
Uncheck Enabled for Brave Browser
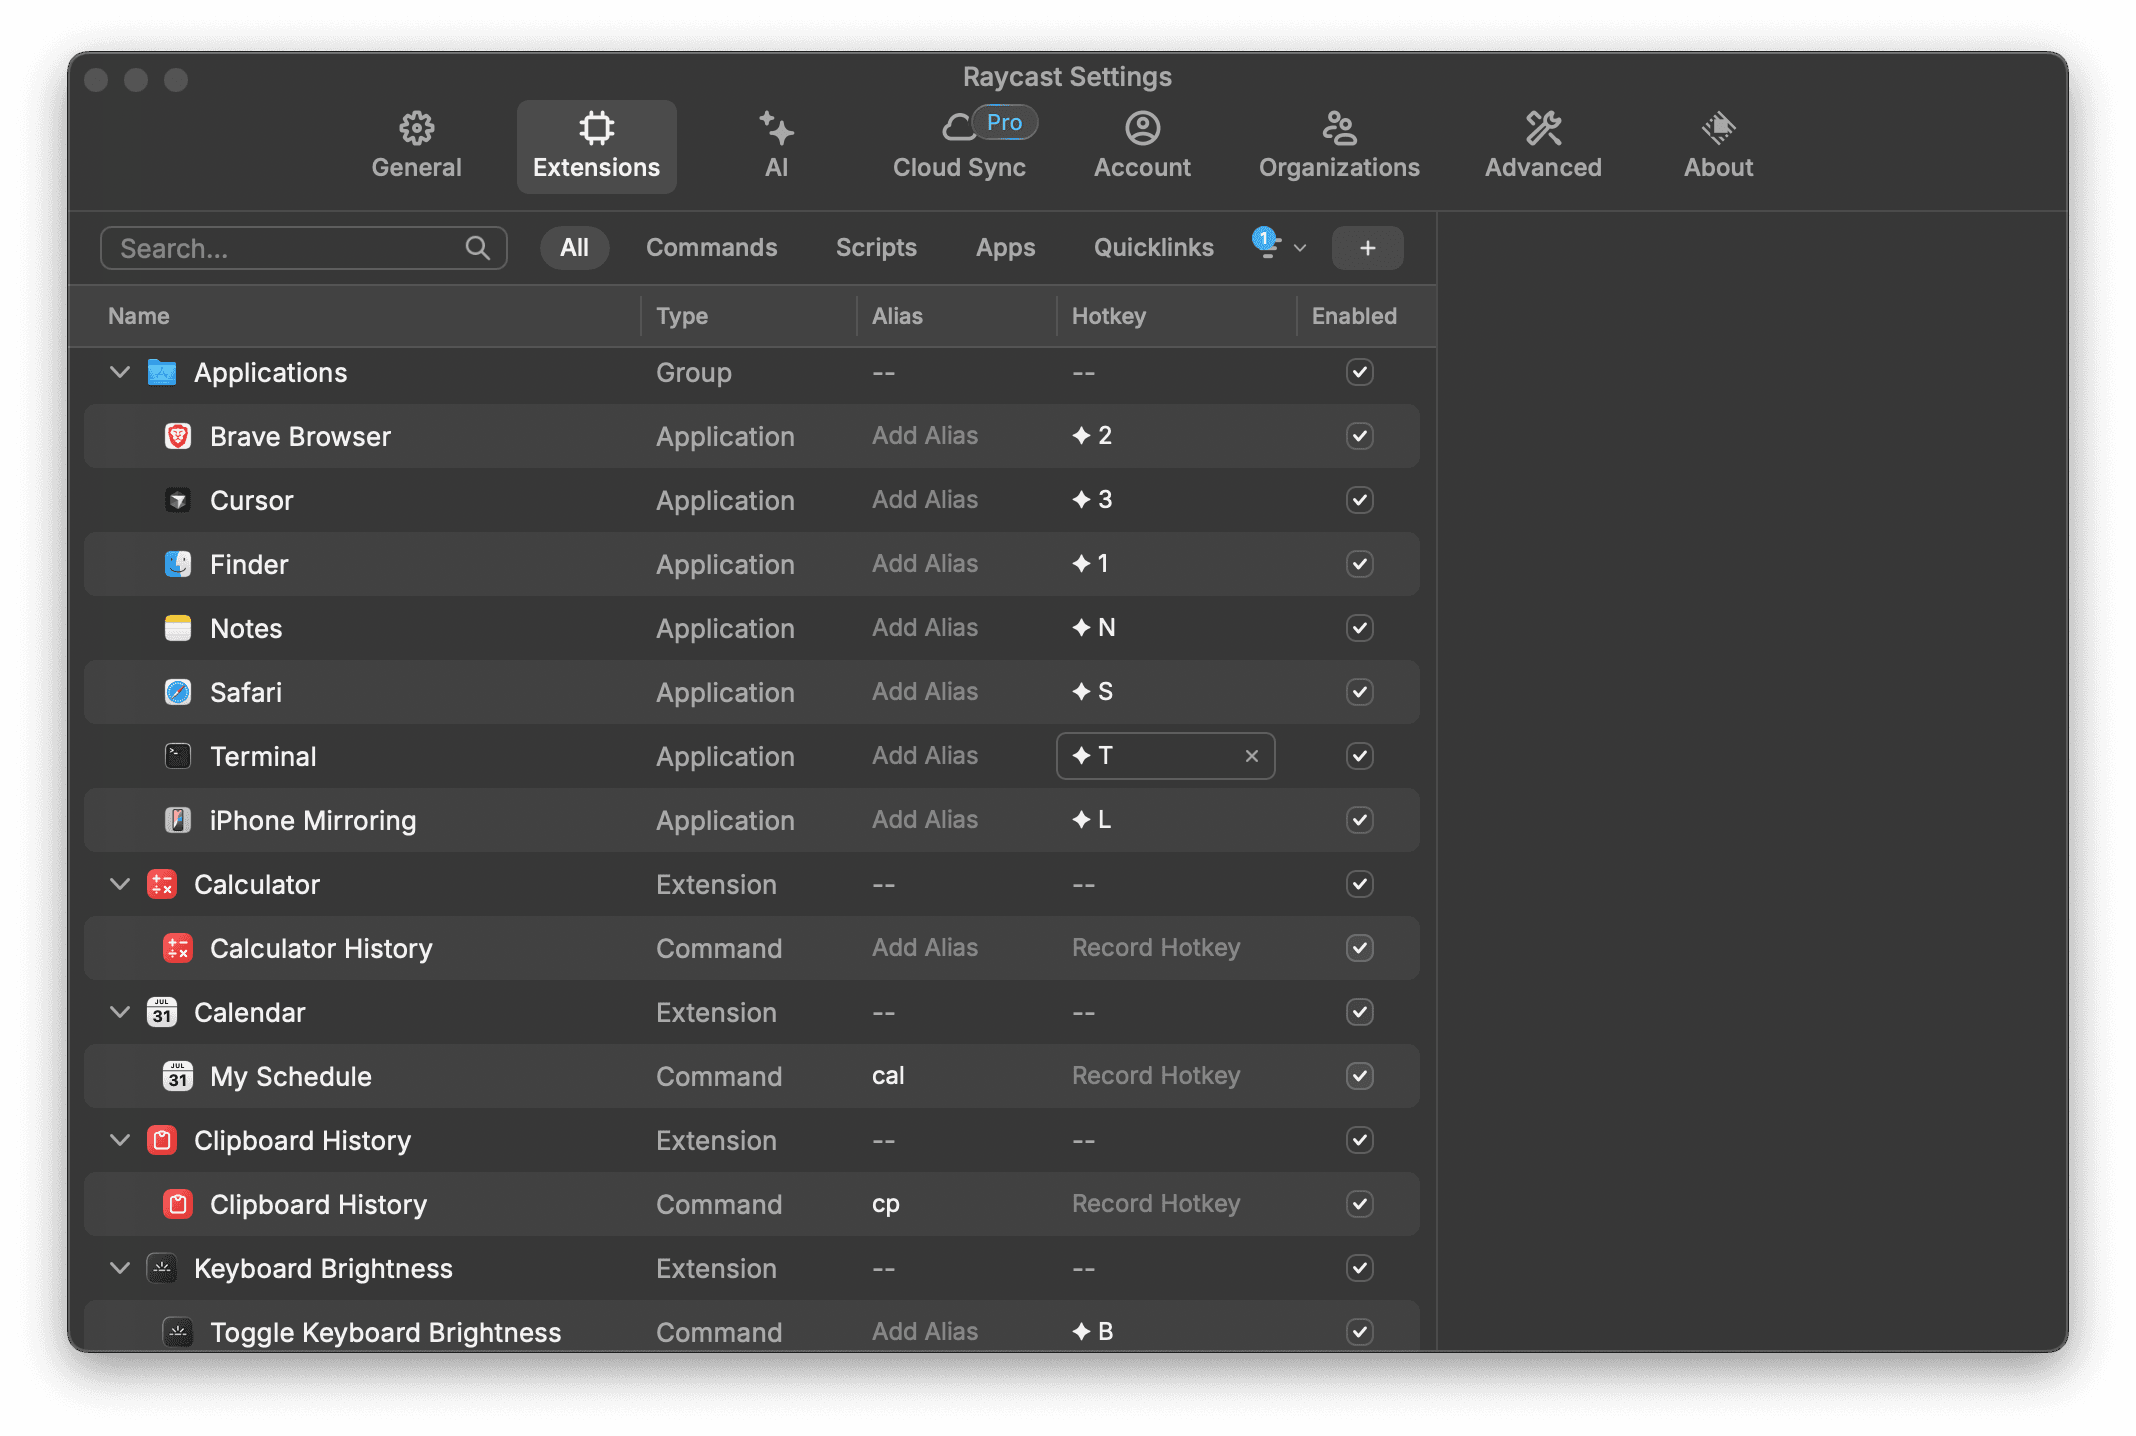coord(1360,436)
